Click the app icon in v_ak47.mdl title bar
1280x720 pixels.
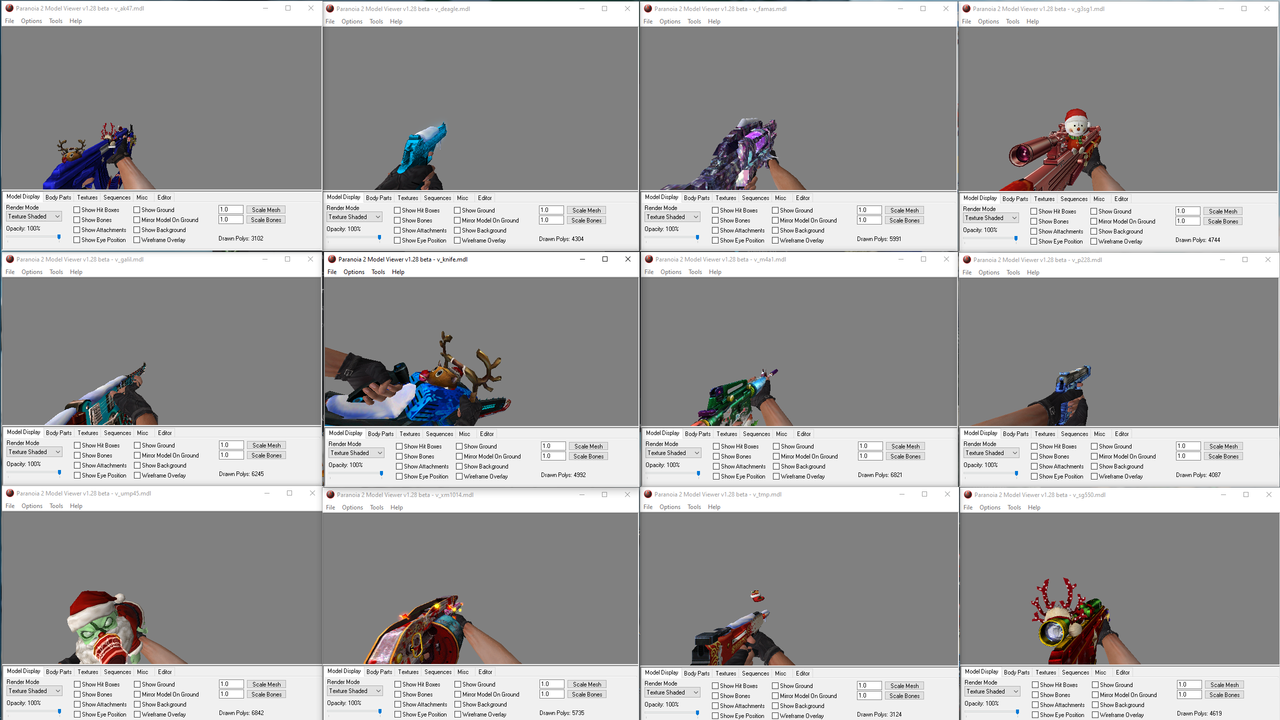pos(10,8)
